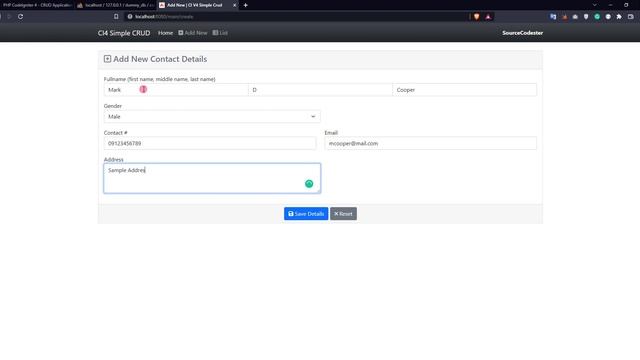Click the Gender label
Image resolution: width=640 pixels, height=360 pixels.
point(113,106)
